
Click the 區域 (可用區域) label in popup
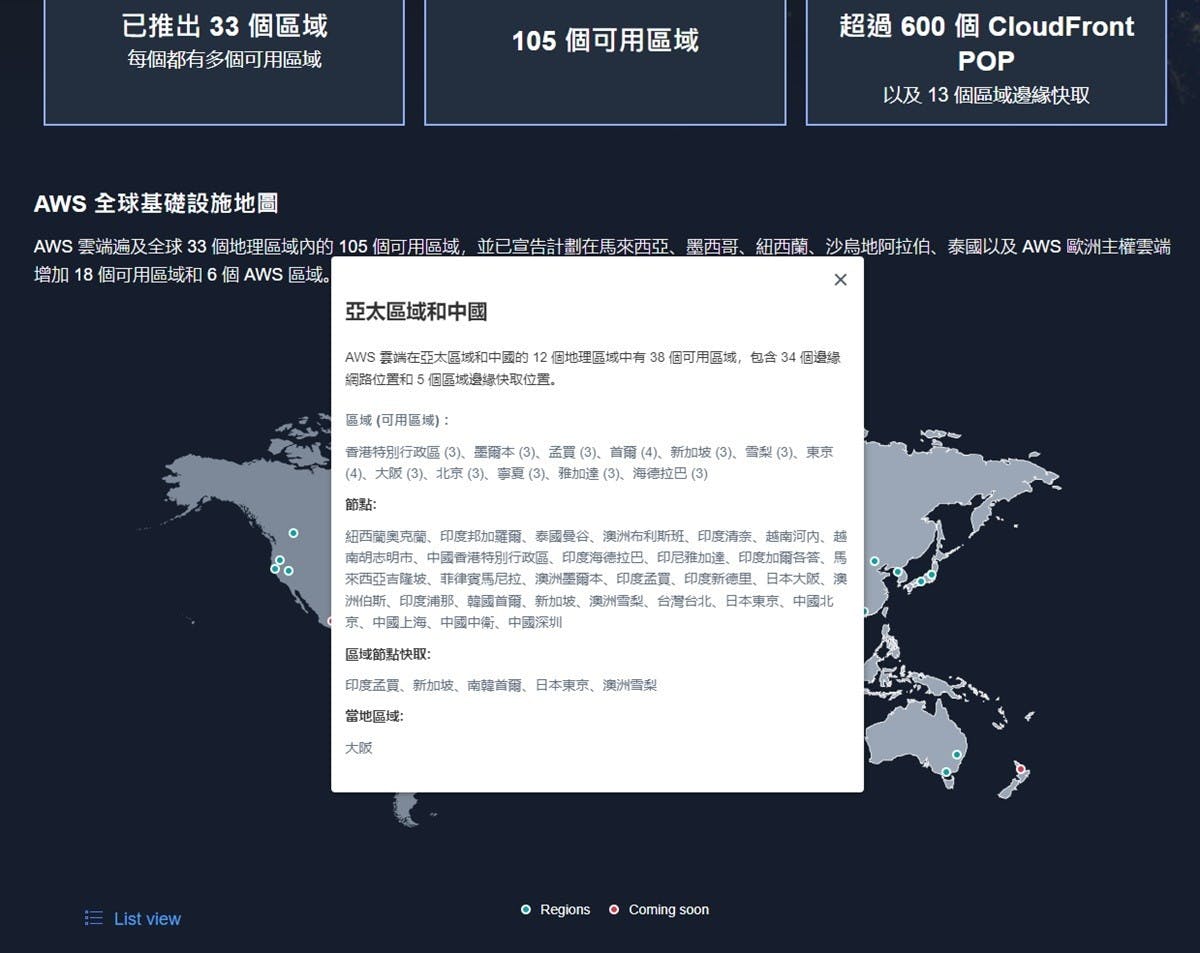click(x=397, y=420)
